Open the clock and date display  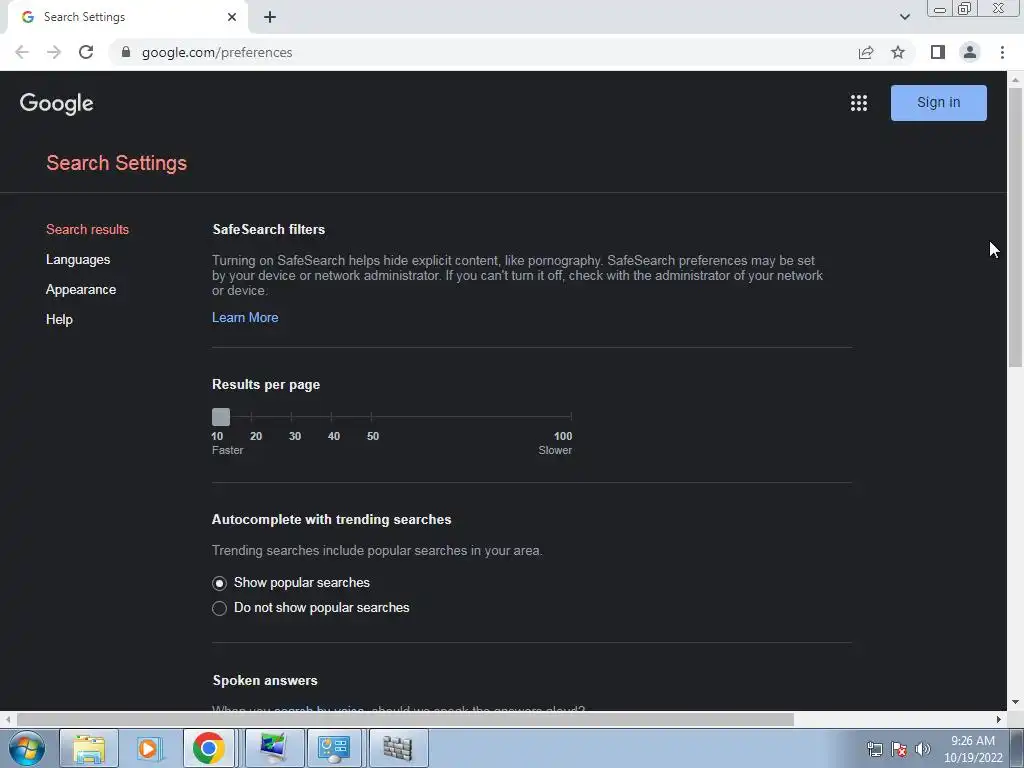click(x=973, y=749)
